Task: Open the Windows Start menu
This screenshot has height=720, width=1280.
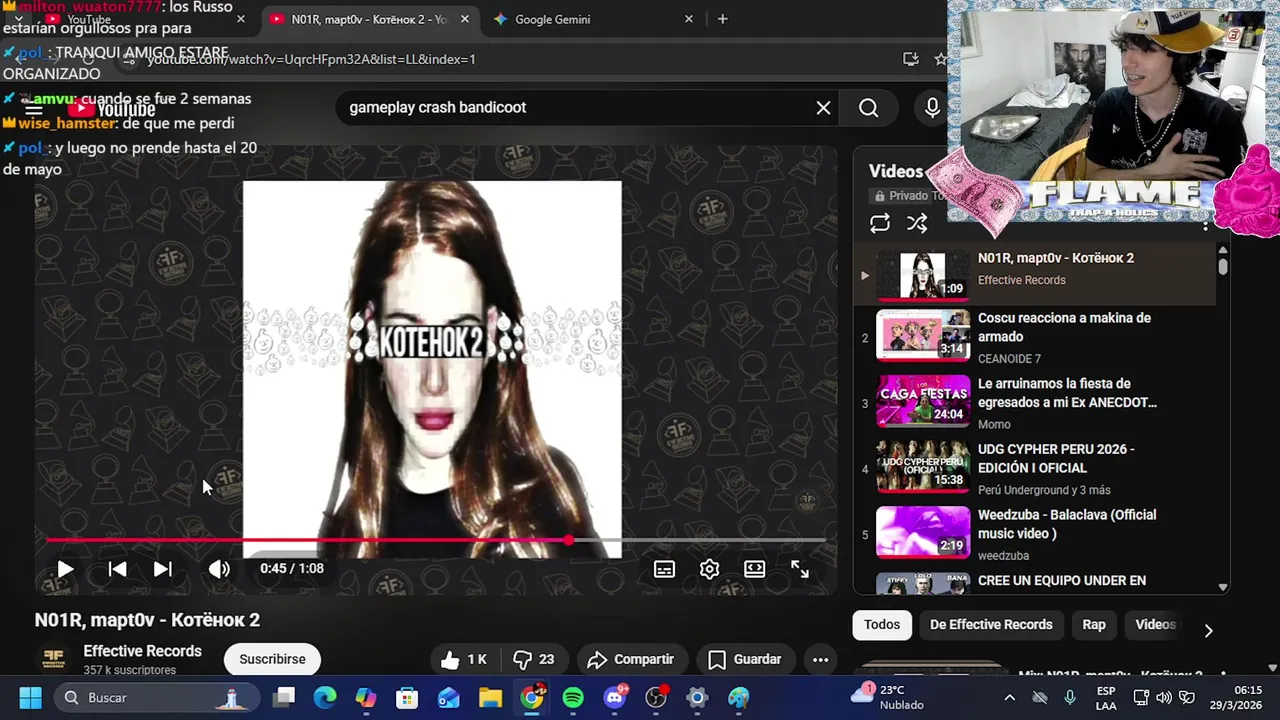Action: click(30, 698)
